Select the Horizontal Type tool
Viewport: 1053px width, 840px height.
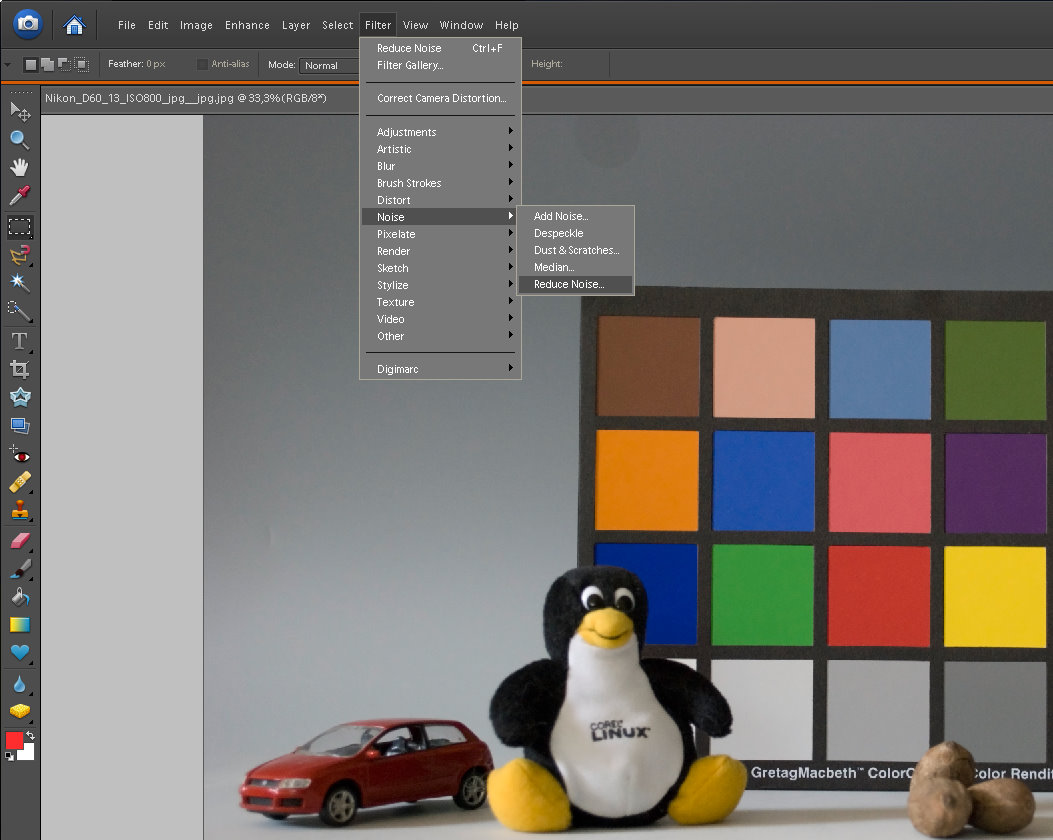[x=19, y=341]
